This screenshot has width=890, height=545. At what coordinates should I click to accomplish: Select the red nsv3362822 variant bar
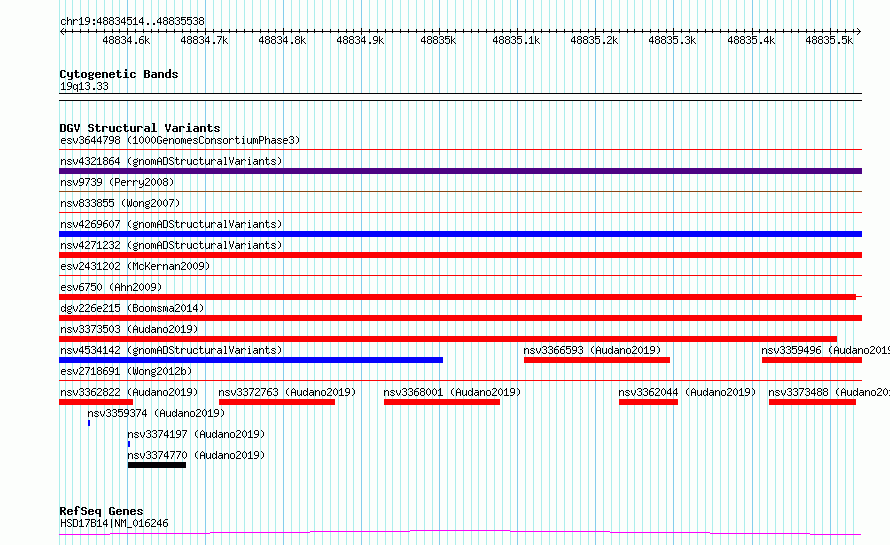[x=96, y=402]
